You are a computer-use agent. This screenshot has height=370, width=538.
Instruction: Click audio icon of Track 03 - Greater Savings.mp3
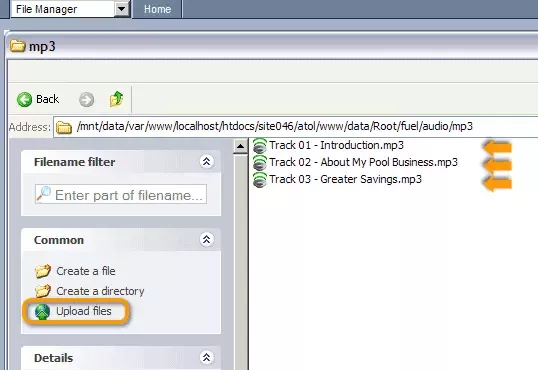pos(260,180)
